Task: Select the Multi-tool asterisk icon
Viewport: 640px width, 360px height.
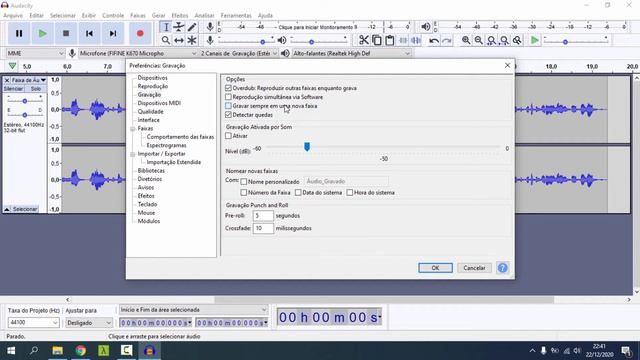Action: point(192,40)
